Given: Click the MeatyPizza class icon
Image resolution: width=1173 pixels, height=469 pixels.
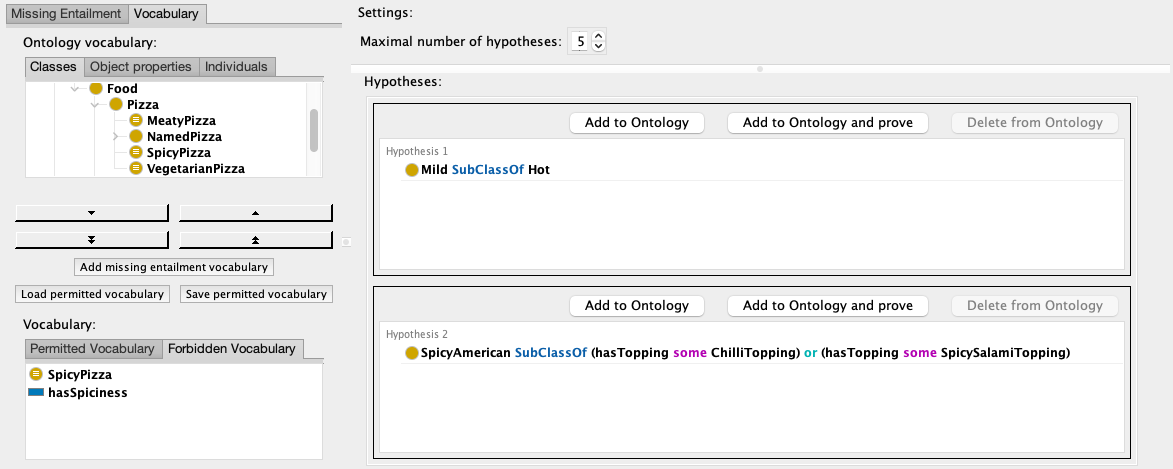Looking at the screenshot, I should pyautogui.click(x=137, y=120).
